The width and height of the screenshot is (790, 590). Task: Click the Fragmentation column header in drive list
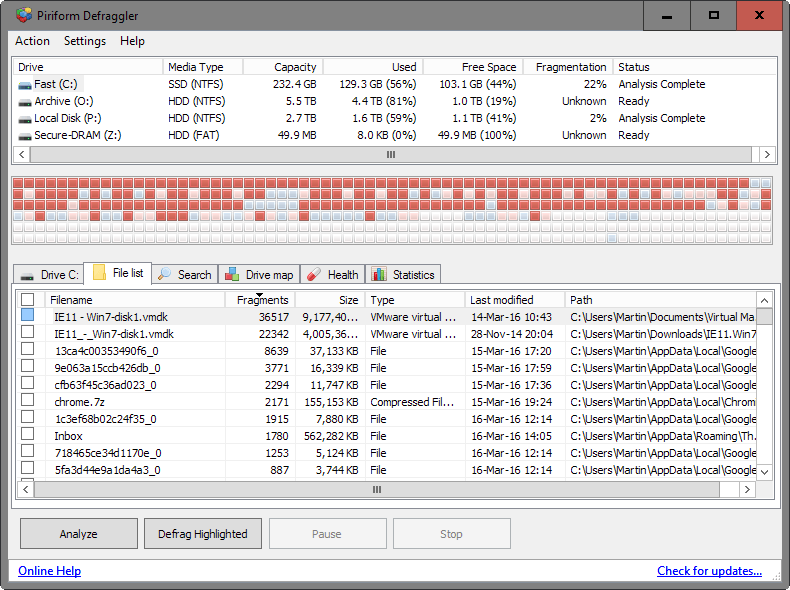[x=568, y=67]
